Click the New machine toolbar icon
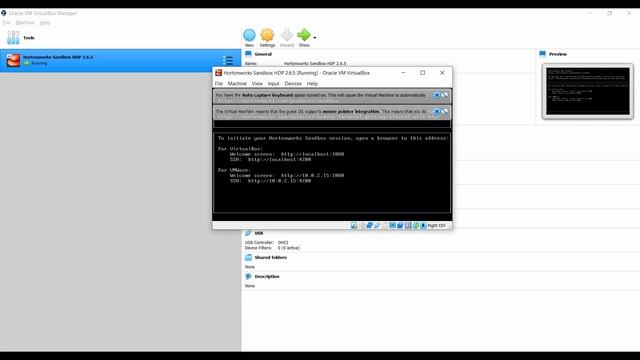Screen dimensions: 640x360 coord(249,35)
